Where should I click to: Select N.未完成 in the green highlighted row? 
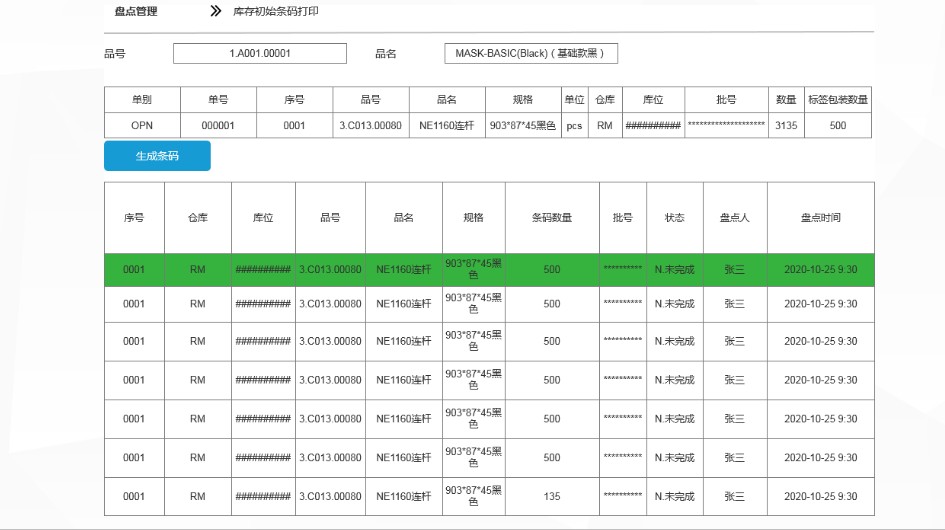point(674,270)
